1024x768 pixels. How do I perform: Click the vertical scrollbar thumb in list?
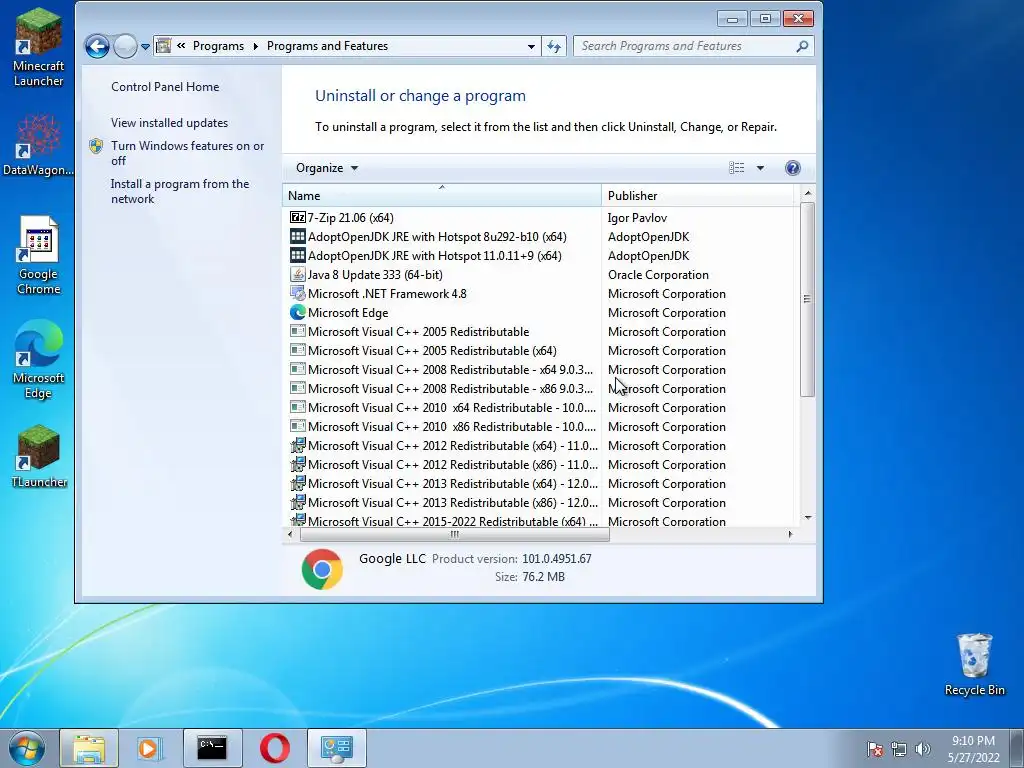click(x=807, y=299)
